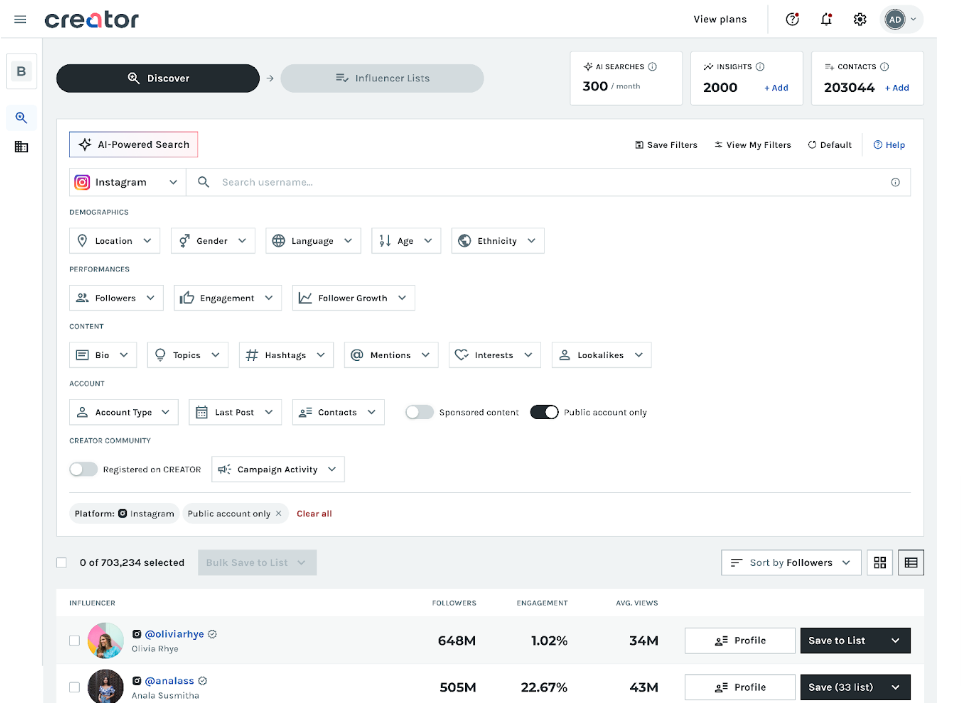Click Clear all to remove active filters

point(313,513)
